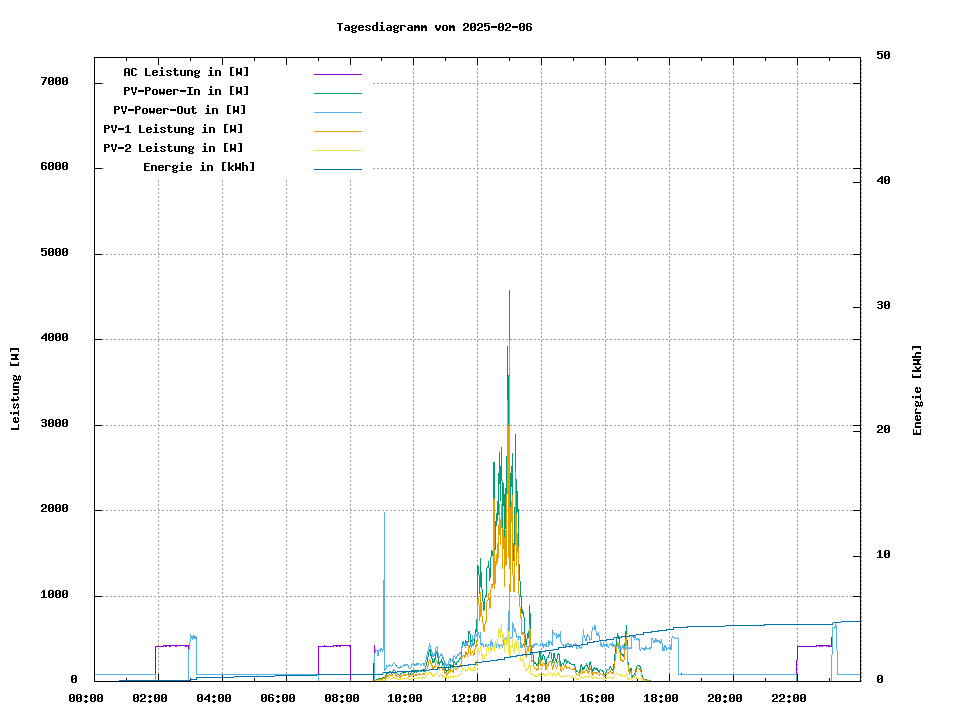960x720 pixels.
Task: Click the light blue PV-Power-Out legend line
Action: point(337,111)
